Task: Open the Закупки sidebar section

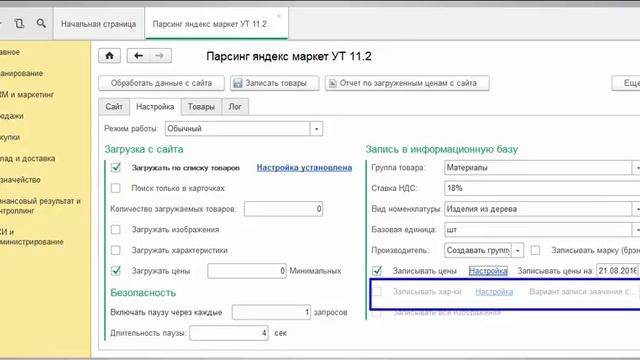Action: 10,137
